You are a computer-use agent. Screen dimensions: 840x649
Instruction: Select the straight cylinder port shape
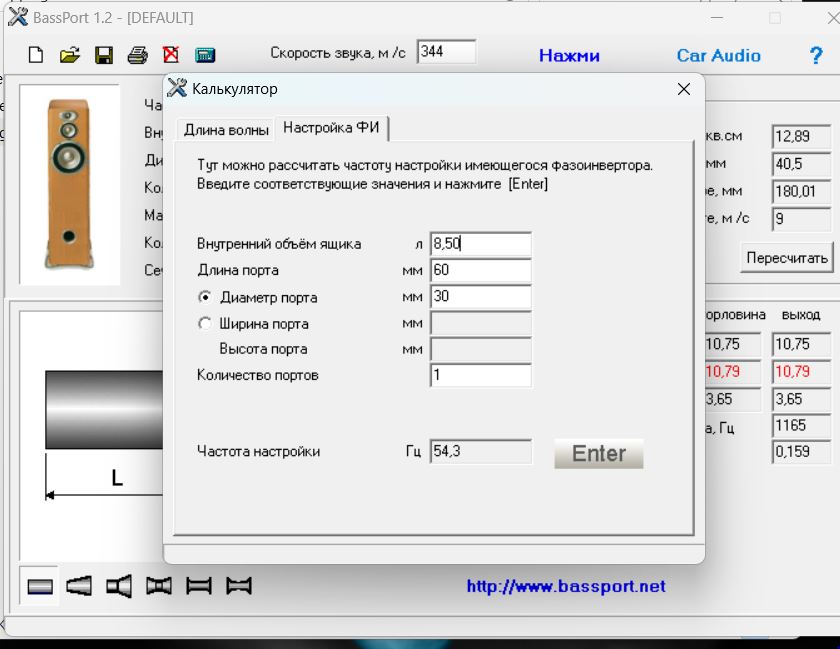[40, 586]
